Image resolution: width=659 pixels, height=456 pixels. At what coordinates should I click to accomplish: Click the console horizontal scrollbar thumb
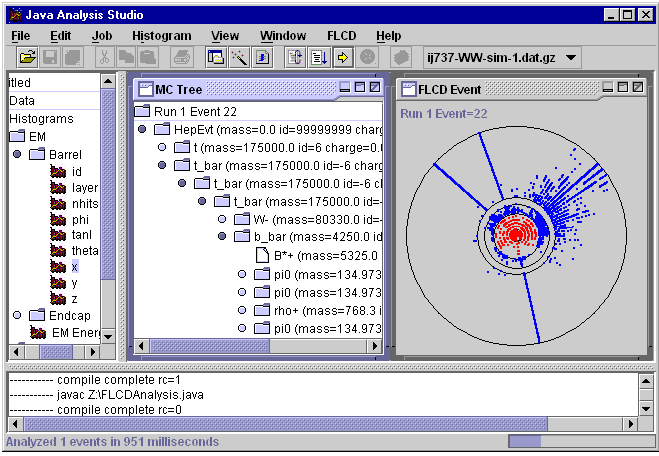[x=278, y=422]
